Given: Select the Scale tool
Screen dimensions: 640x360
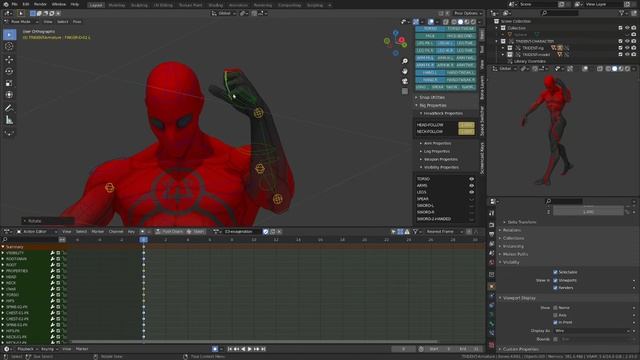Looking at the screenshot, I should tap(9, 83).
